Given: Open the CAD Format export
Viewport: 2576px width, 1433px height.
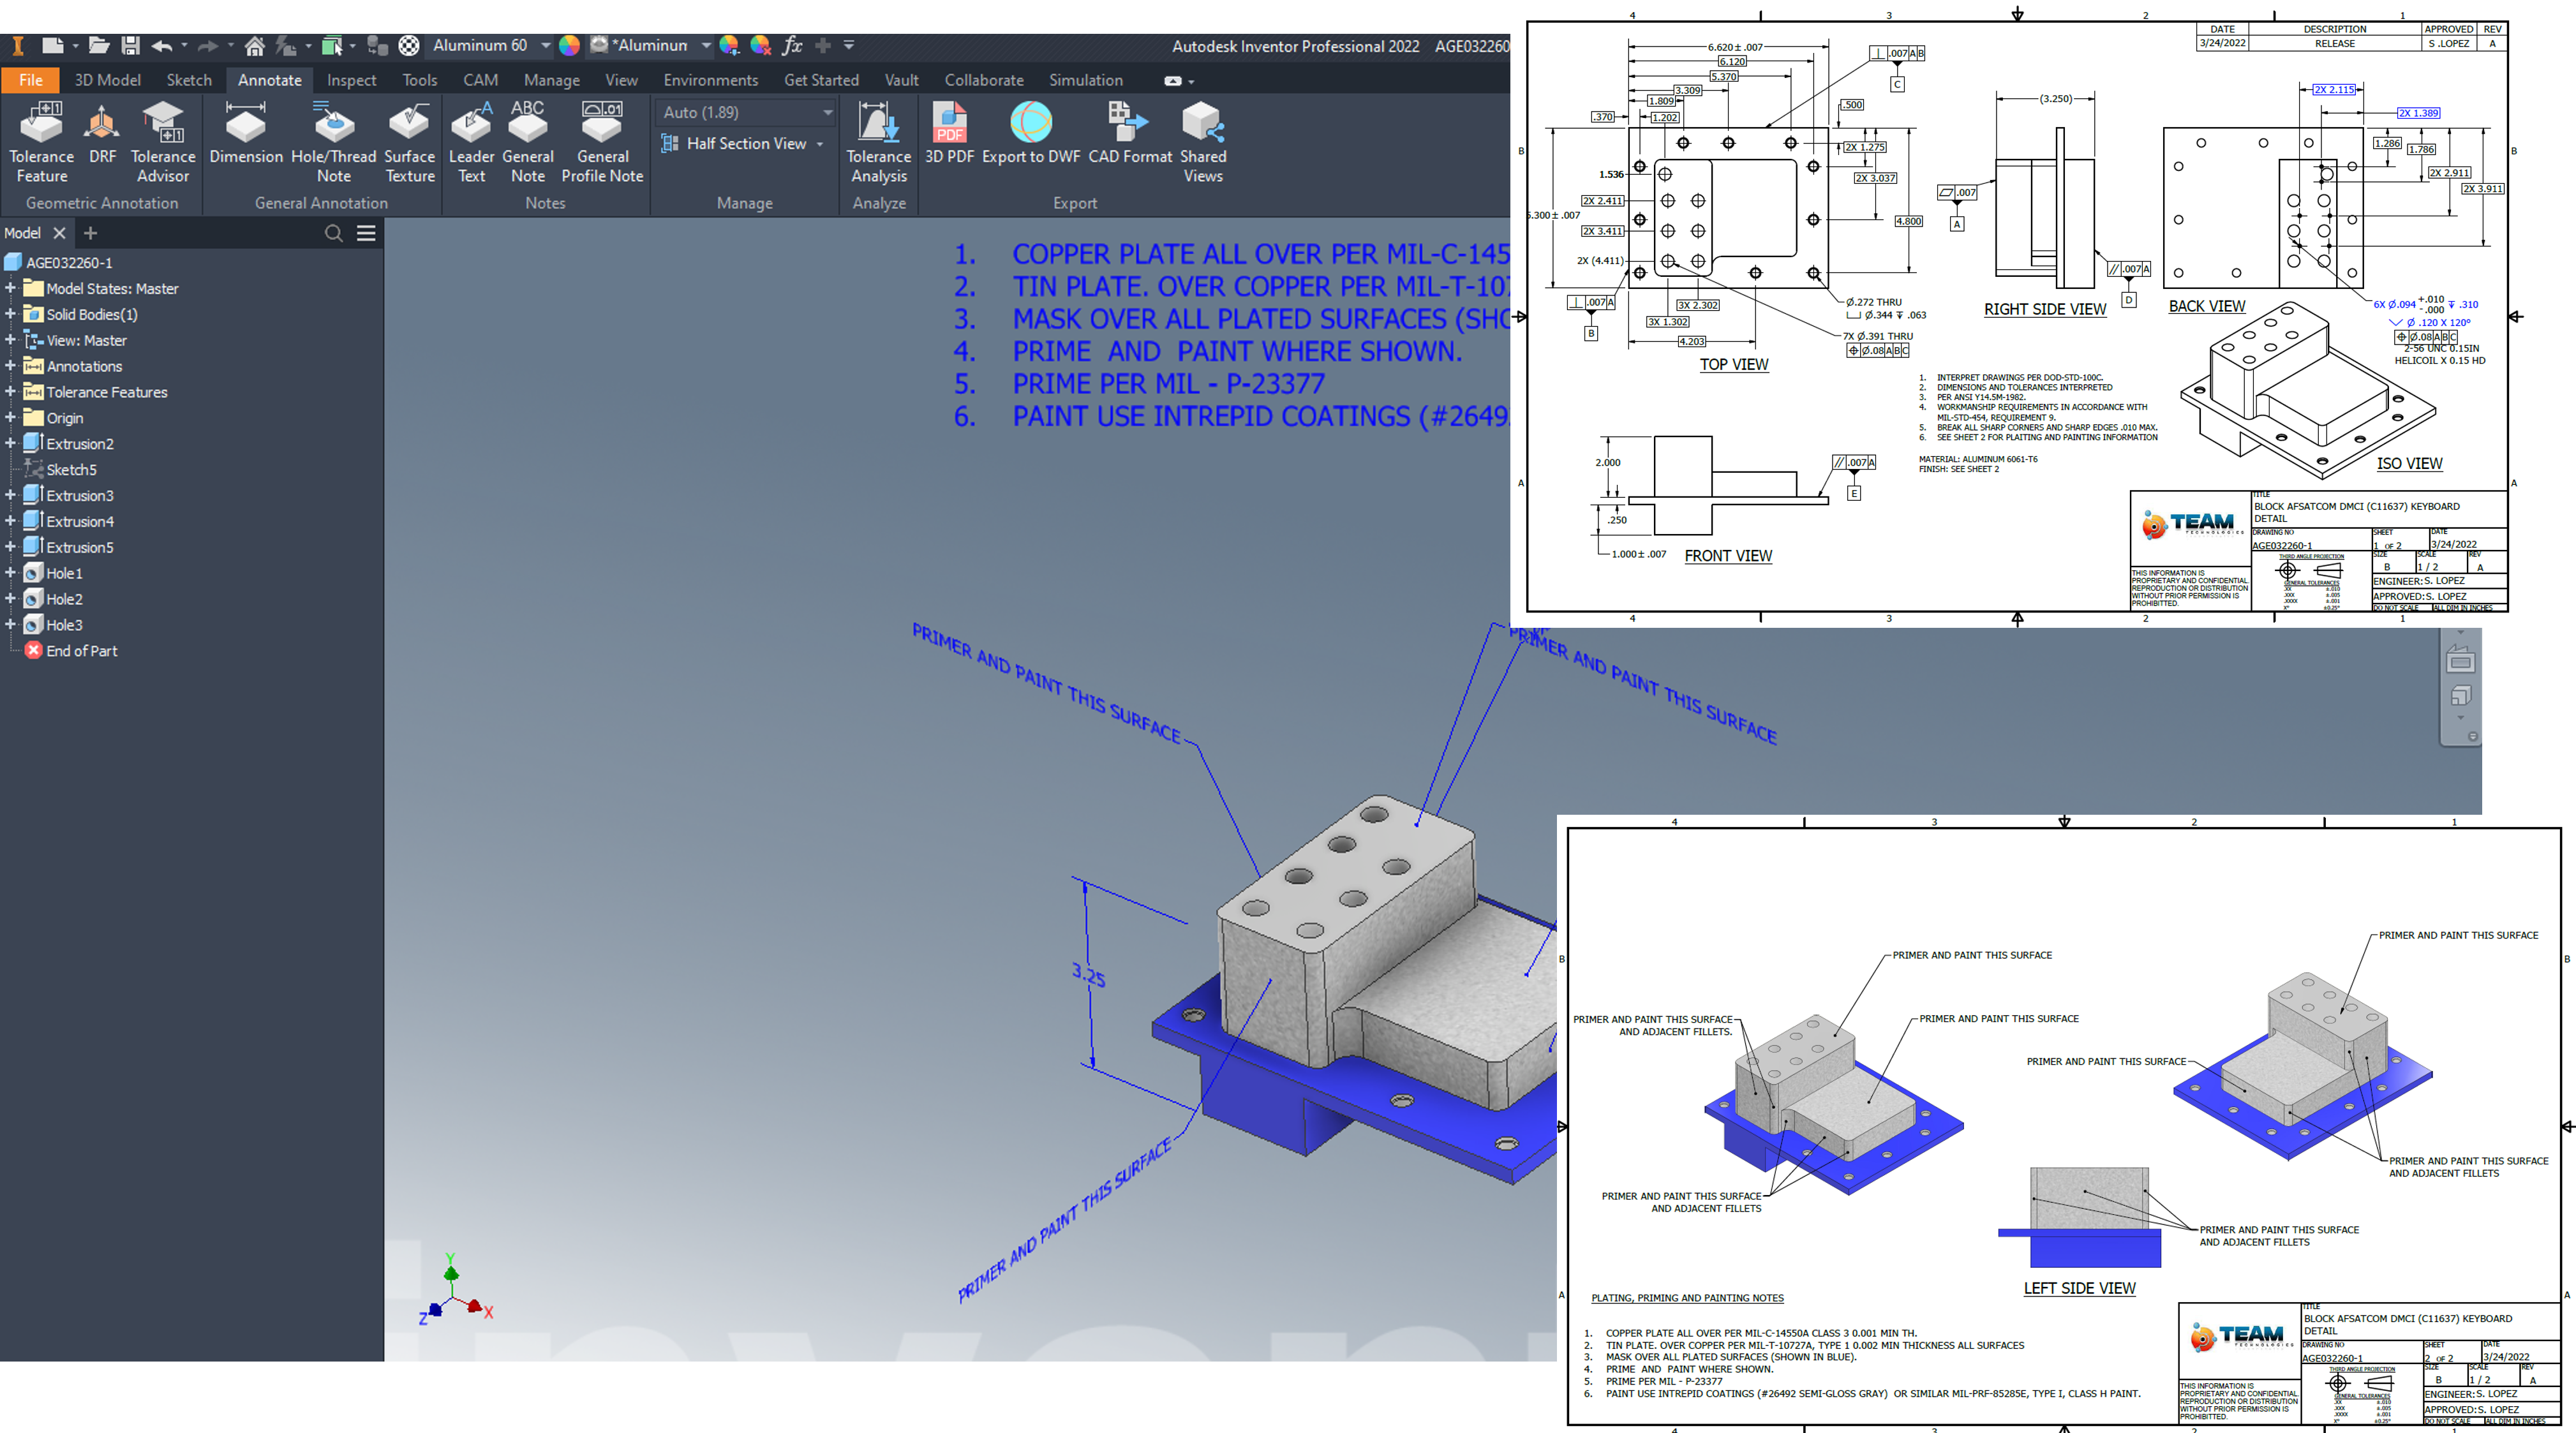Looking at the screenshot, I should [1130, 133].
